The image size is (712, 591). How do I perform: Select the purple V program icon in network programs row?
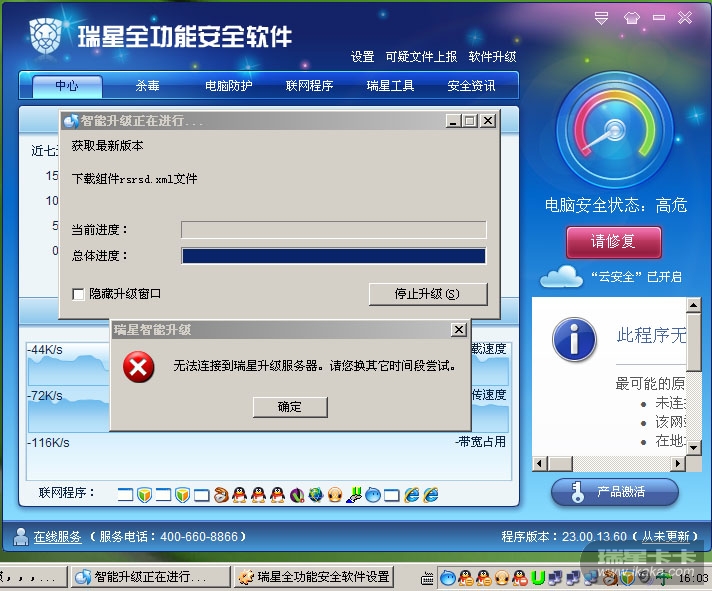point(297,495)
